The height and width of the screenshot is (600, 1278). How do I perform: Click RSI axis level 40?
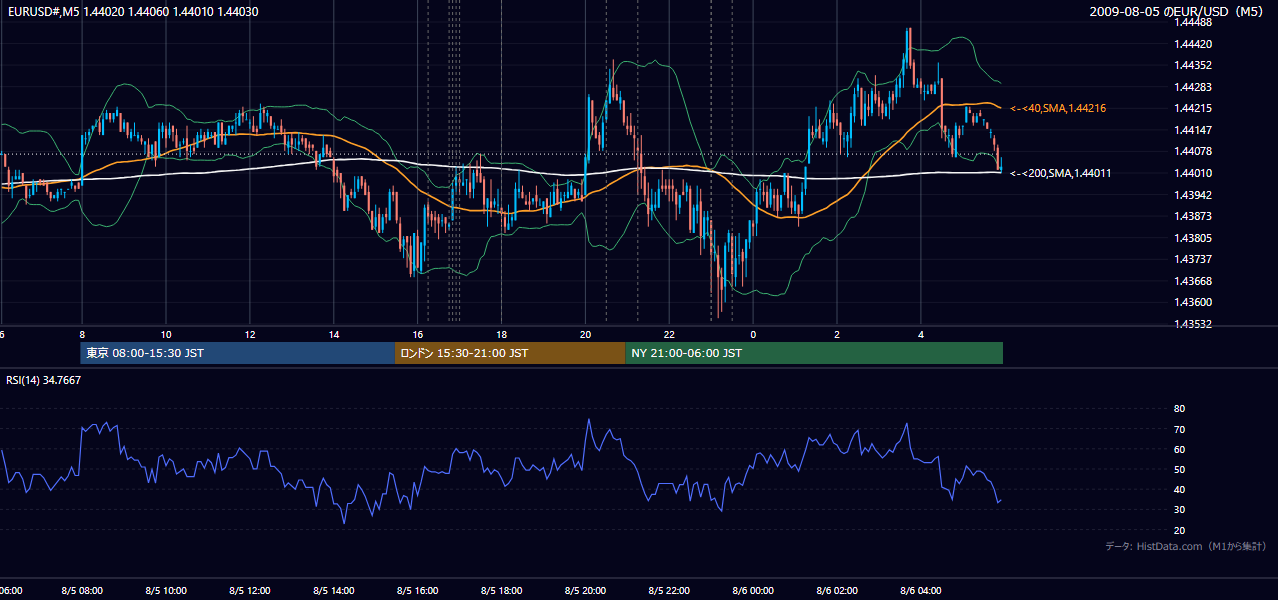[1180, 490]
